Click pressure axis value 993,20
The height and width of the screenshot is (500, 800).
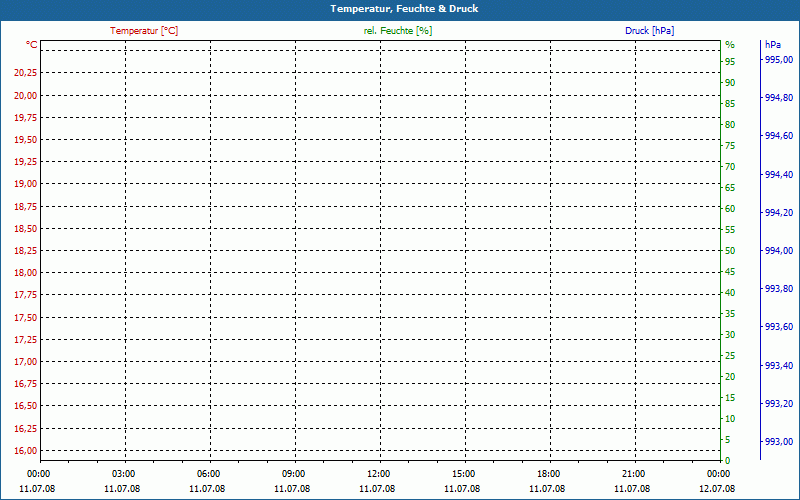(779, 404)
